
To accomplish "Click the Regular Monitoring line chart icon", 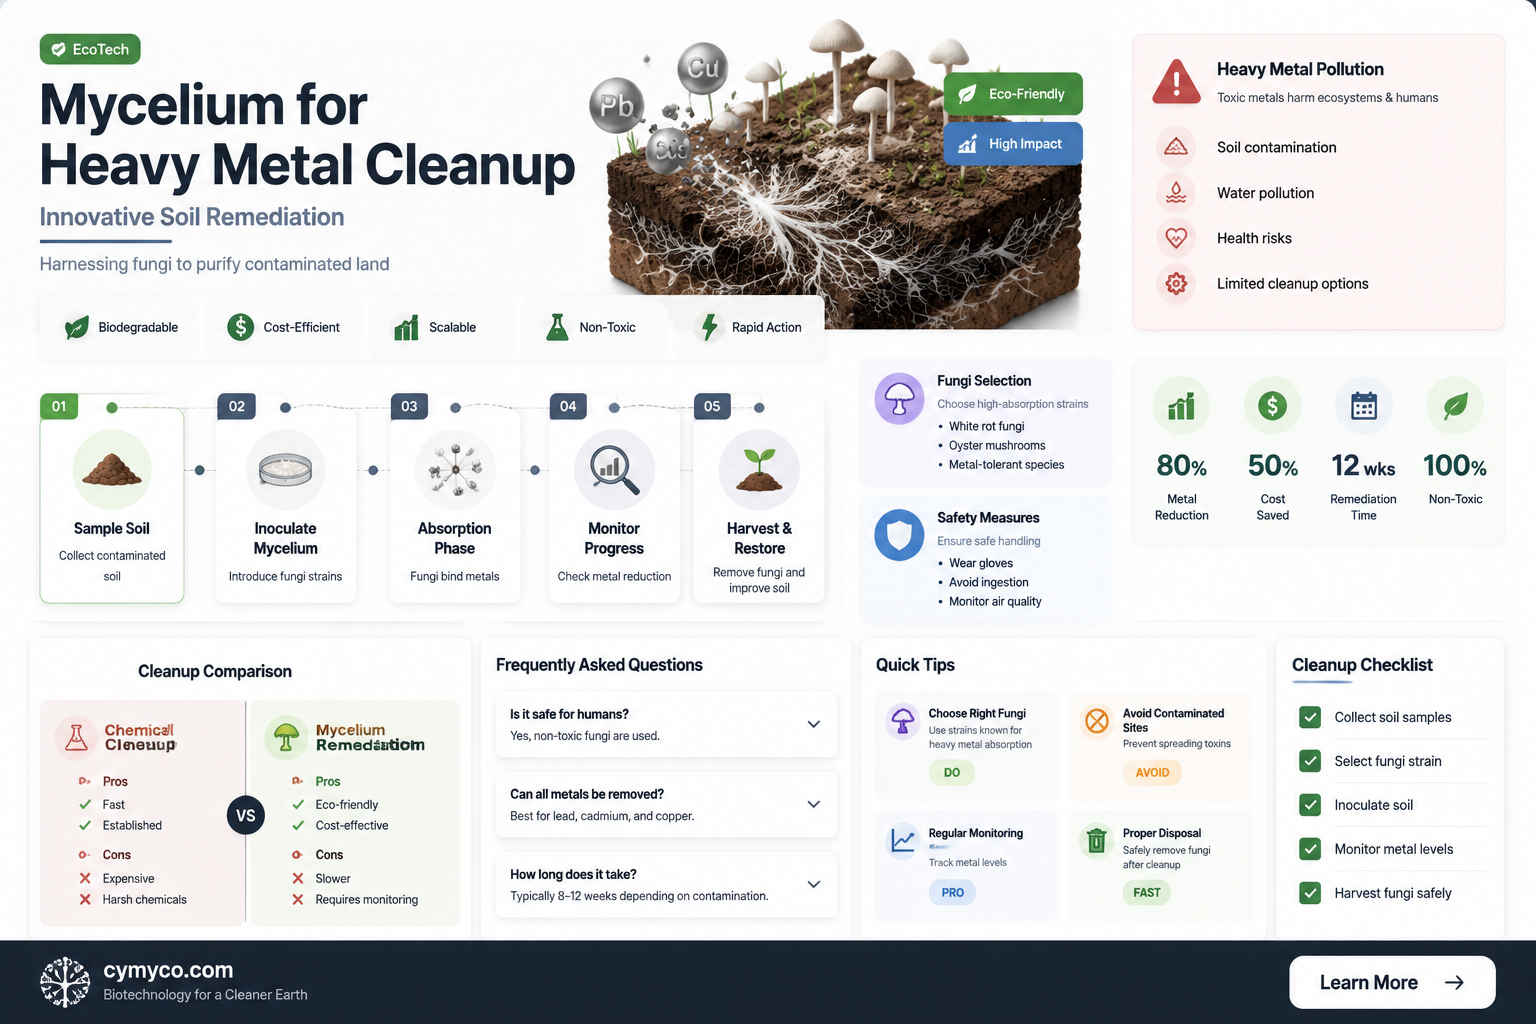I will coord(903,841).
